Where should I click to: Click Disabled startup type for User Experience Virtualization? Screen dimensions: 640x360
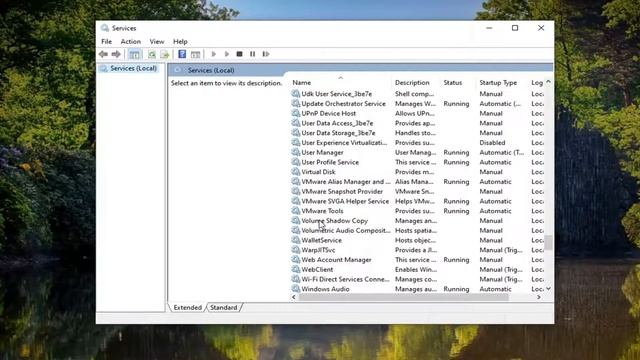tap(492, 143)
